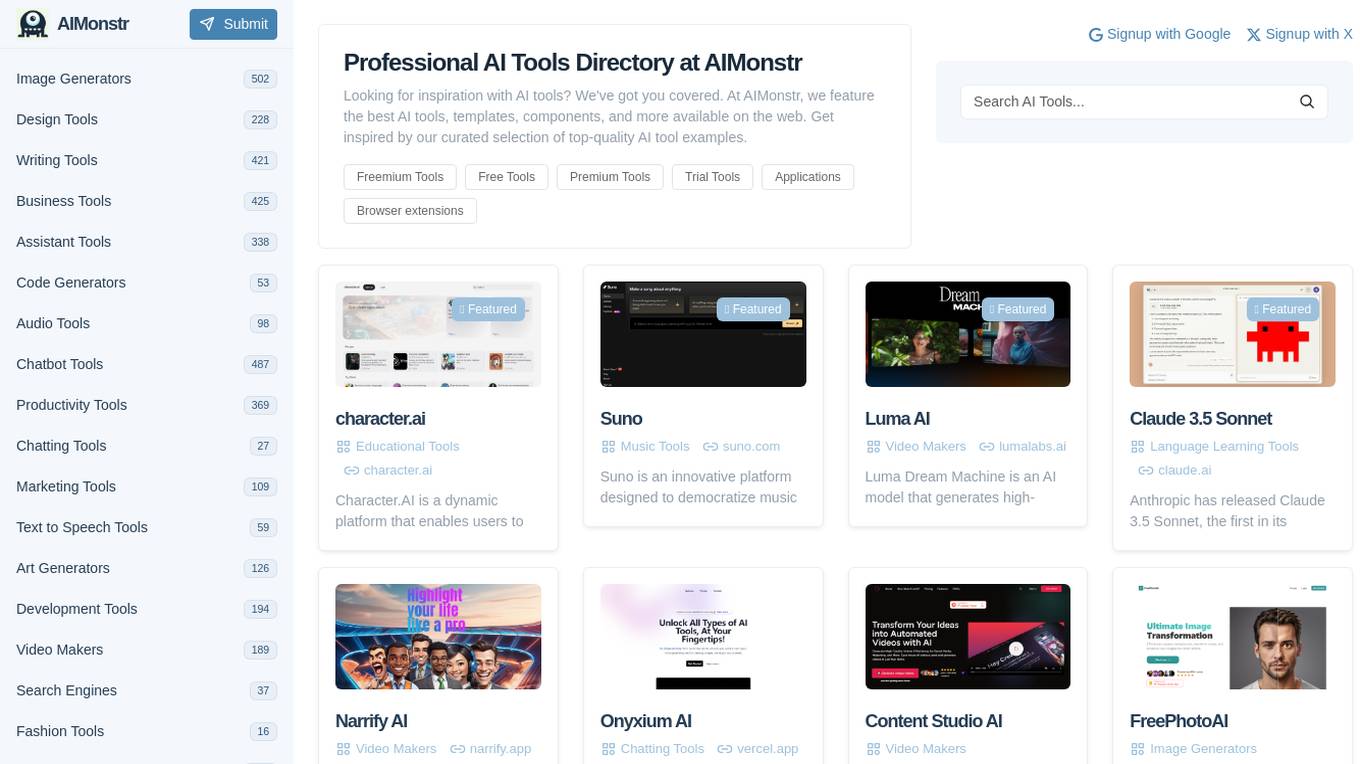Open the character.ai screenshot thumbnail

click(x=438, y=334)
